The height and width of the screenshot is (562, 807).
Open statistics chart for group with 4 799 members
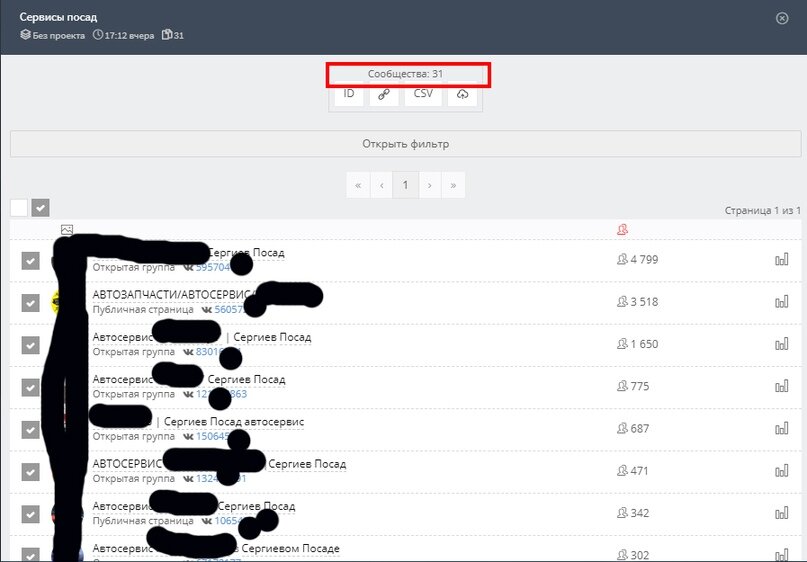coord(781,259)
